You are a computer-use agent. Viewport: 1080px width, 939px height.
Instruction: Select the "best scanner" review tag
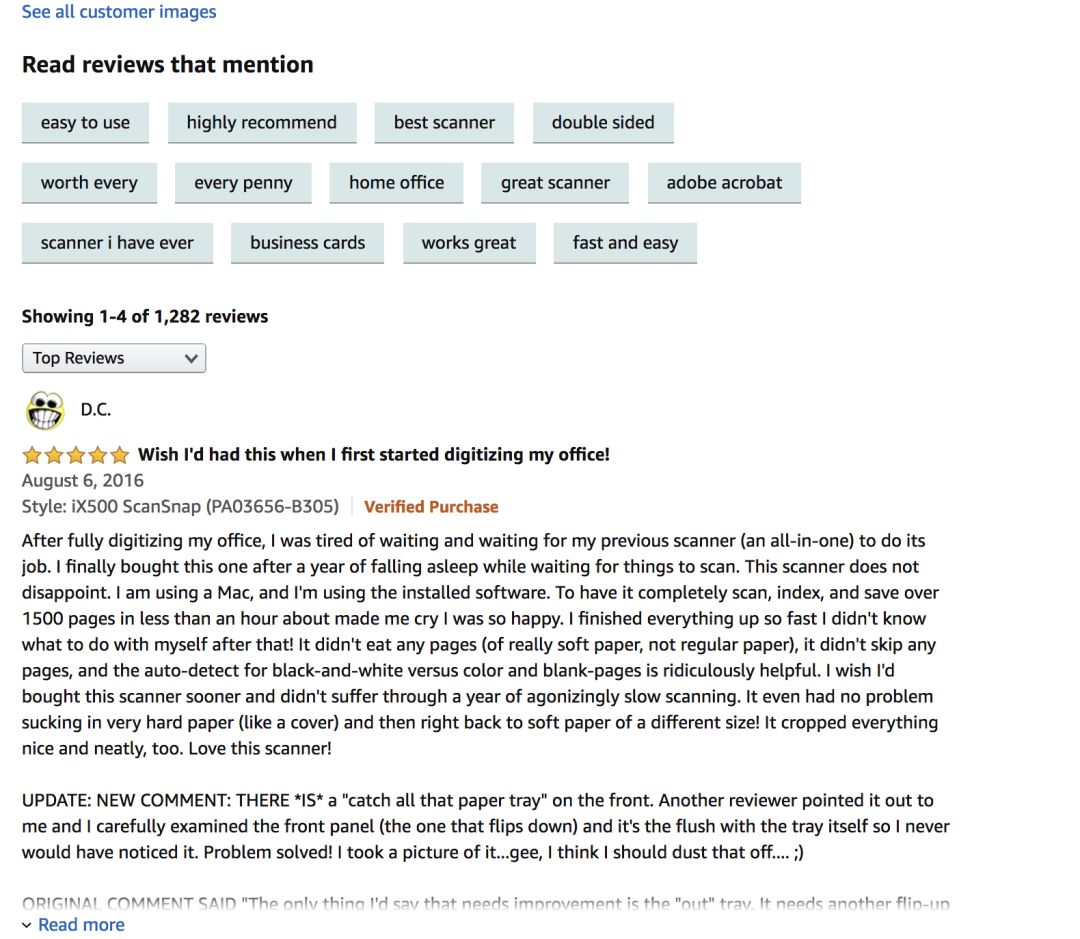point(444,123)
